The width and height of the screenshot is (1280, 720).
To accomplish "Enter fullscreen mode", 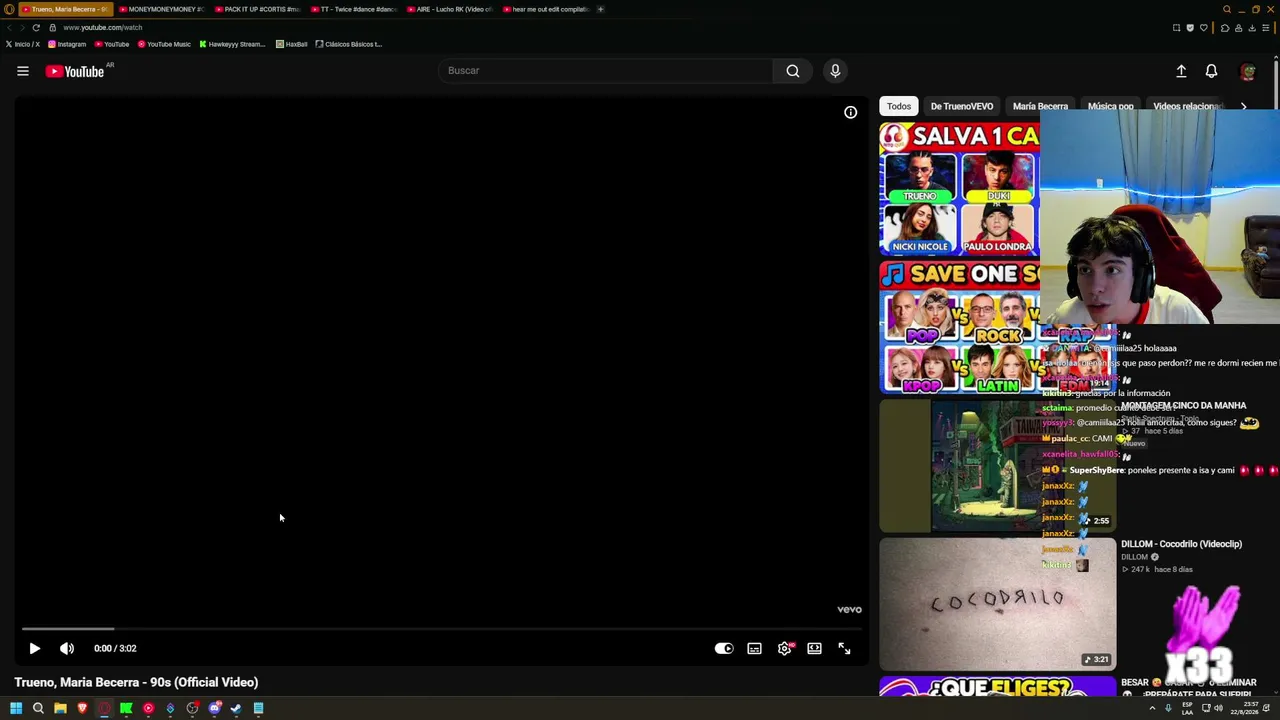I will tap(844, 648).
